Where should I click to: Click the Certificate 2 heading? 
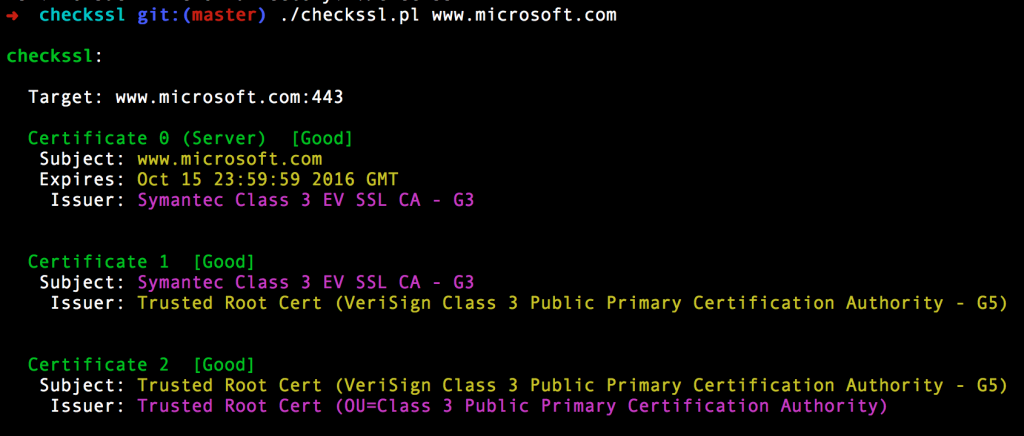98,364
